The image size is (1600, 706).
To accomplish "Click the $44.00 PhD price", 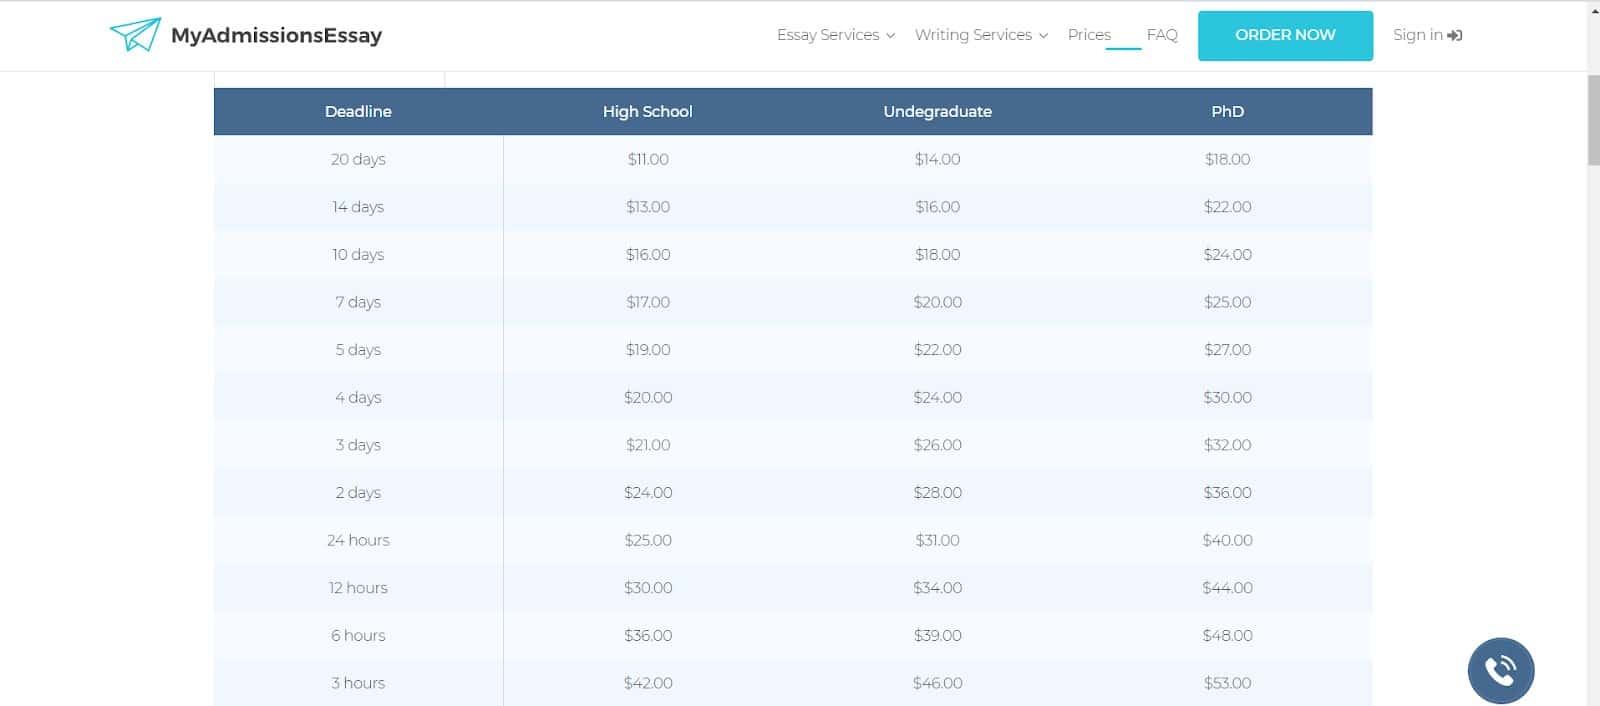I will (1227, 588).
